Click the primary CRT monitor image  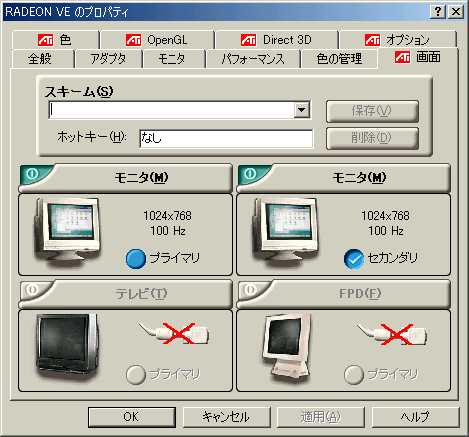[x=67, y=231]
